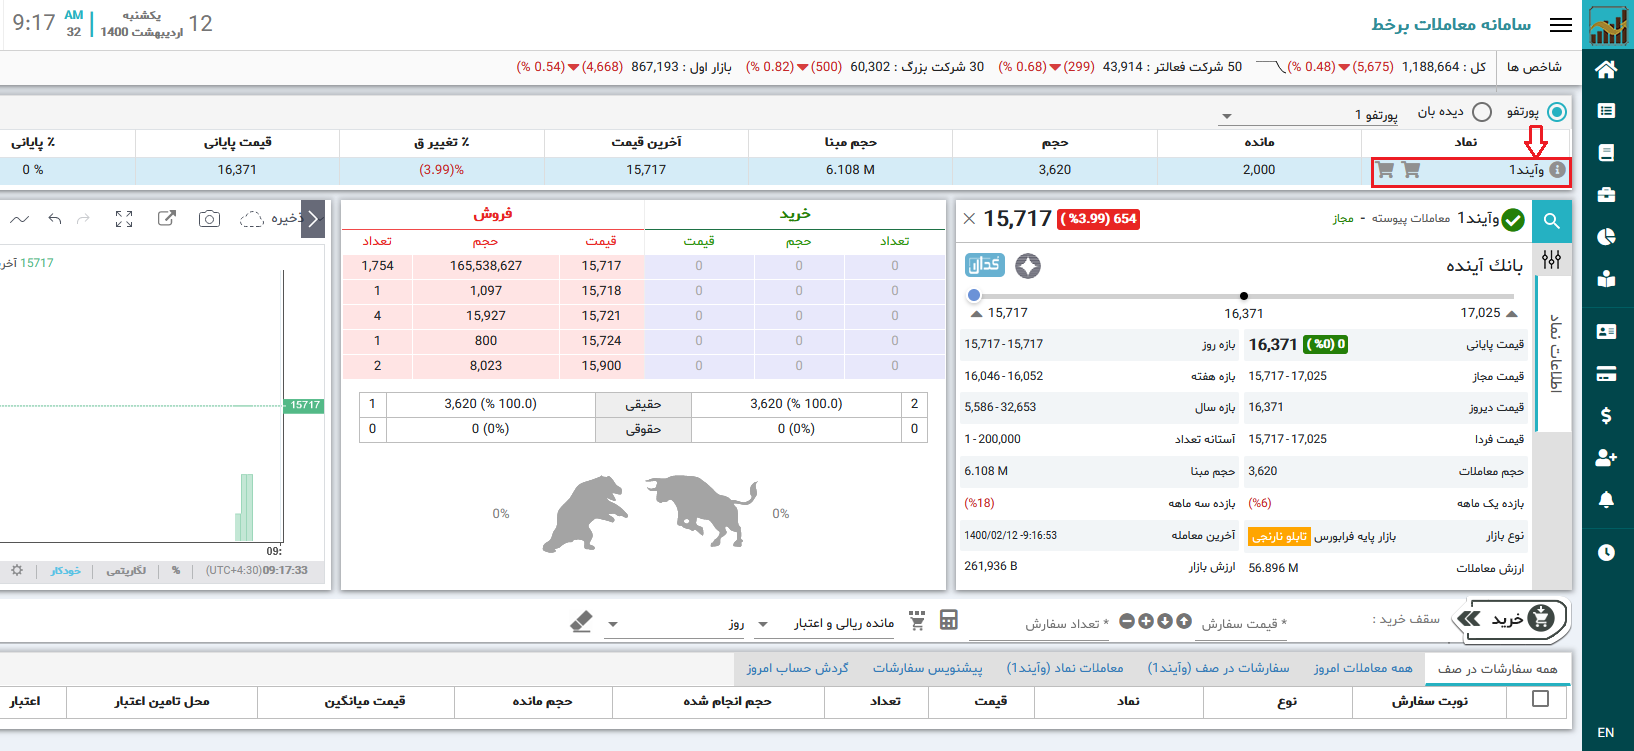The image size is (1634, 751).
Task: Open the calculator icon in the order bar
Action: tap(948, 621)
